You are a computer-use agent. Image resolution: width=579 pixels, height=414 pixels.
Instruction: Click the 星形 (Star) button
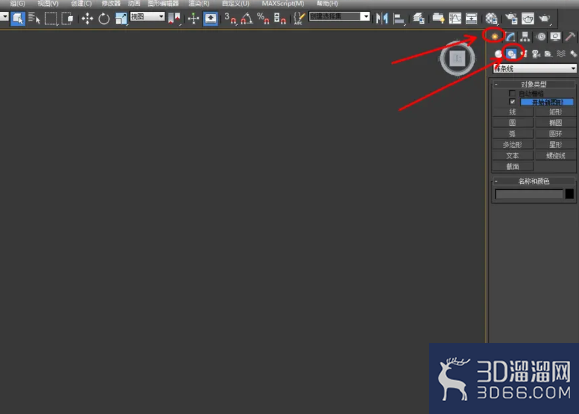click(555, 145)
